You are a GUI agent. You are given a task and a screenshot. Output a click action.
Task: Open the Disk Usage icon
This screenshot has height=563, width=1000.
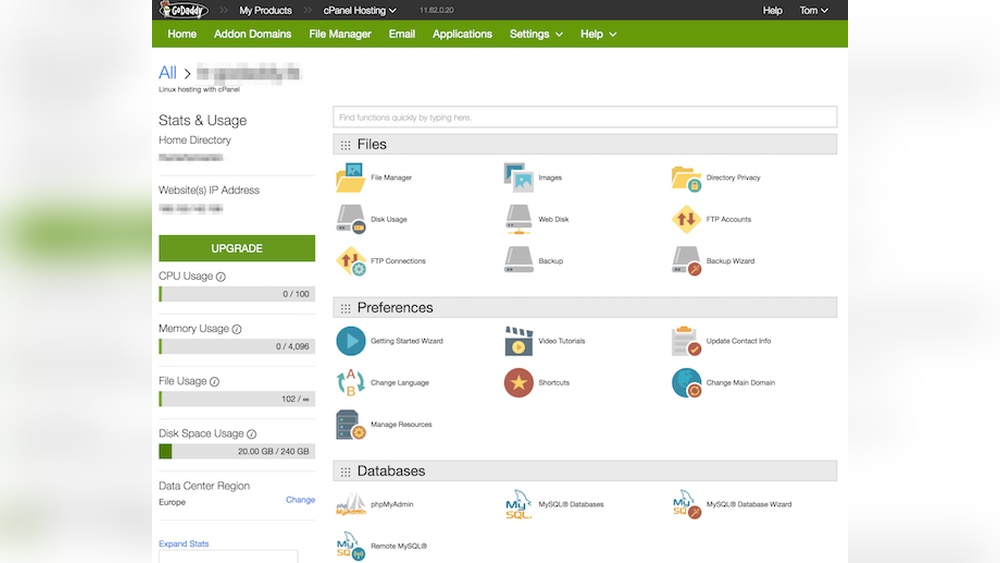pos(350,219)
